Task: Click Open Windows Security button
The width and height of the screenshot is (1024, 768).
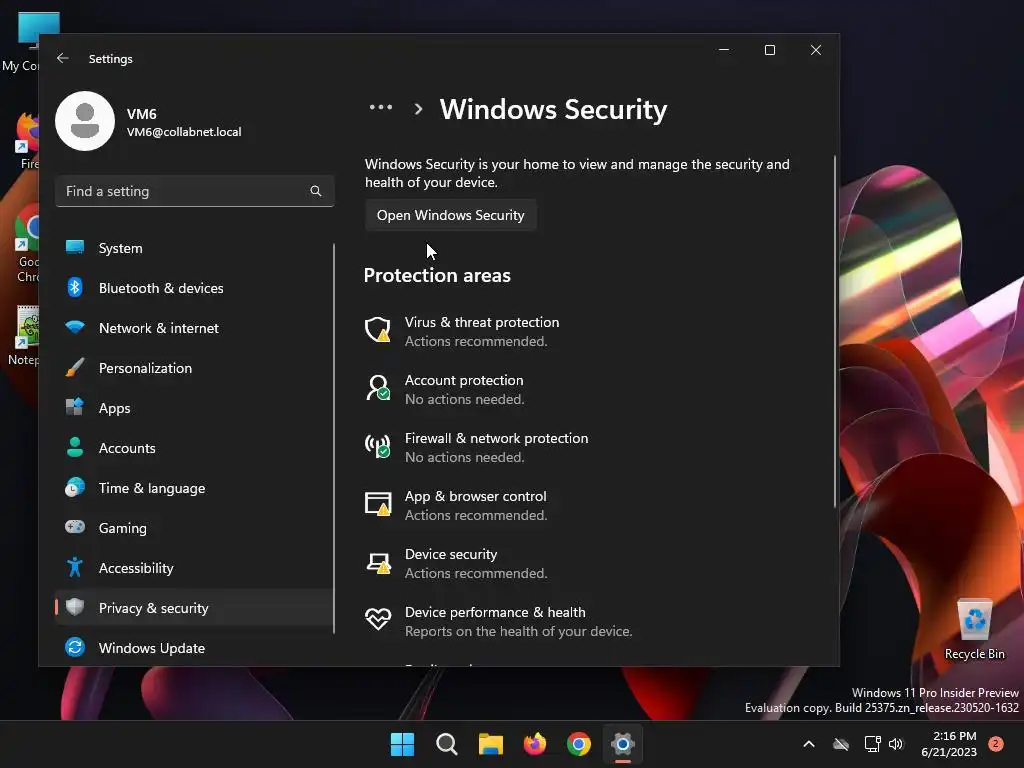Action: 451,215
